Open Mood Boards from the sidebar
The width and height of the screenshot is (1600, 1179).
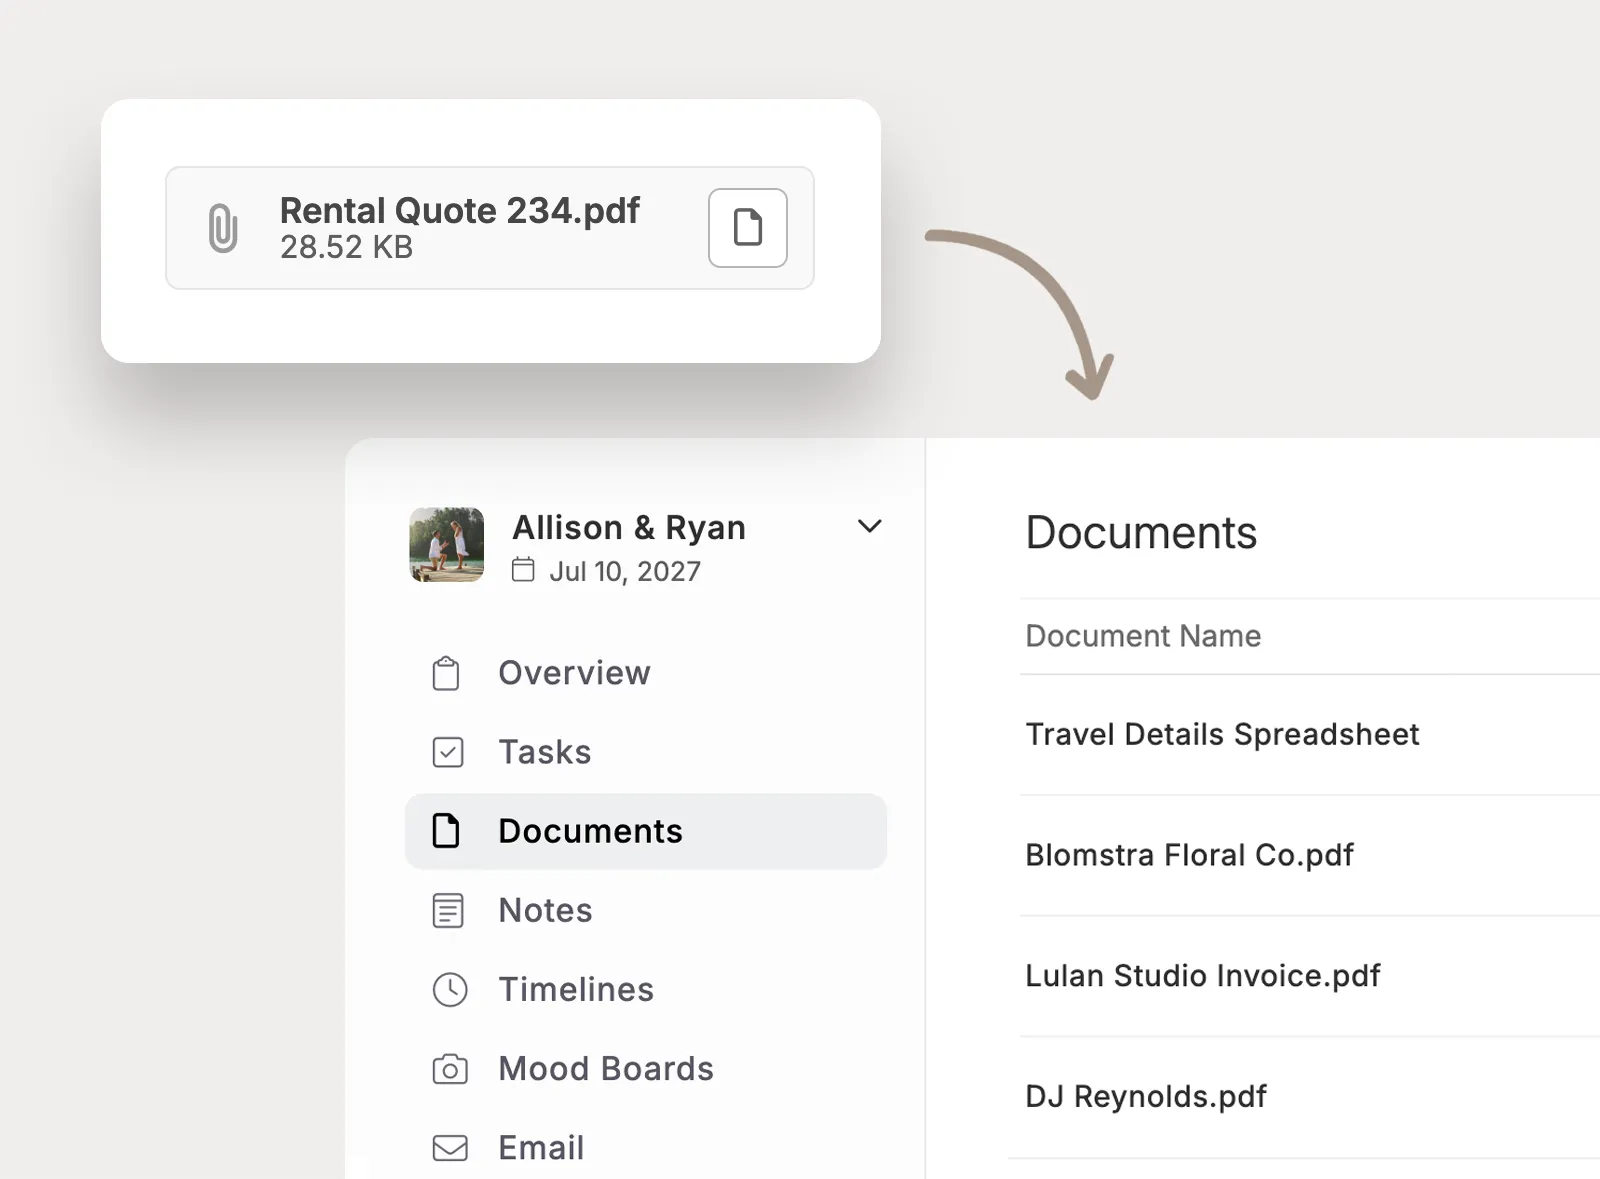[x=646, y=1068]
